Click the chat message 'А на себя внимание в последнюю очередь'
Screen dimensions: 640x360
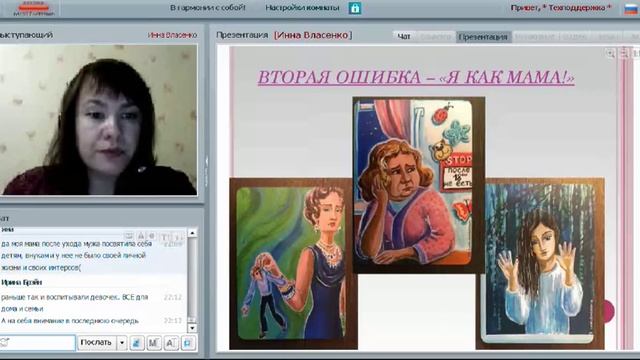[x=70, y=321]
